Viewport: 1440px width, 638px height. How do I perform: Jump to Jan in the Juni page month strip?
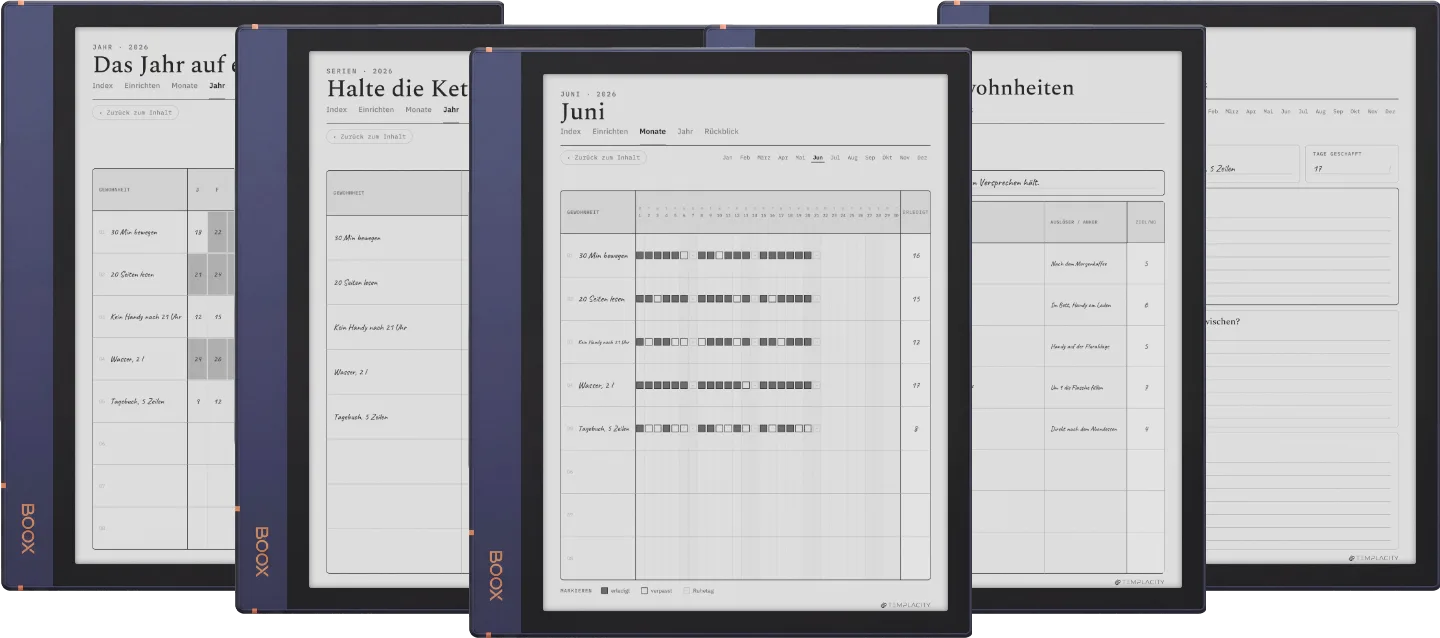(x=727, y=157)
